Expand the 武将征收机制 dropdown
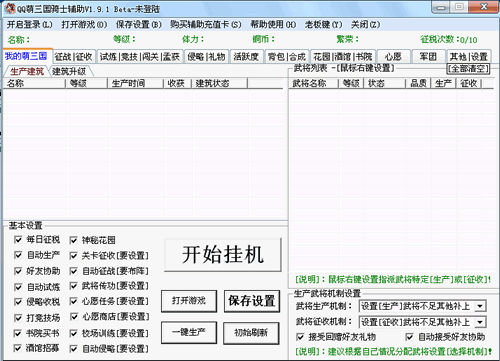Image resolution: width=500 pixels, height=361 pixels. [480, 322]
